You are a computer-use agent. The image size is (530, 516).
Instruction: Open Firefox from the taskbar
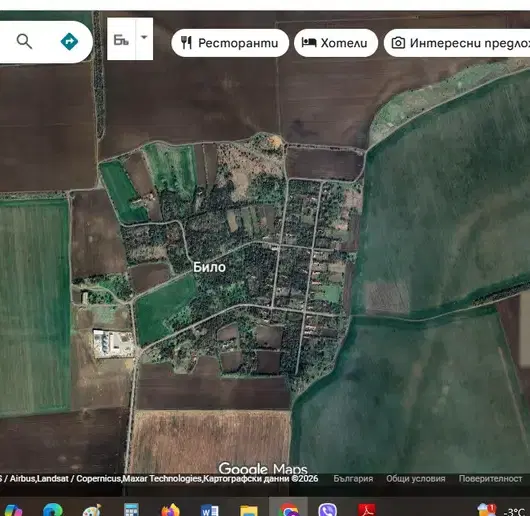170,510
